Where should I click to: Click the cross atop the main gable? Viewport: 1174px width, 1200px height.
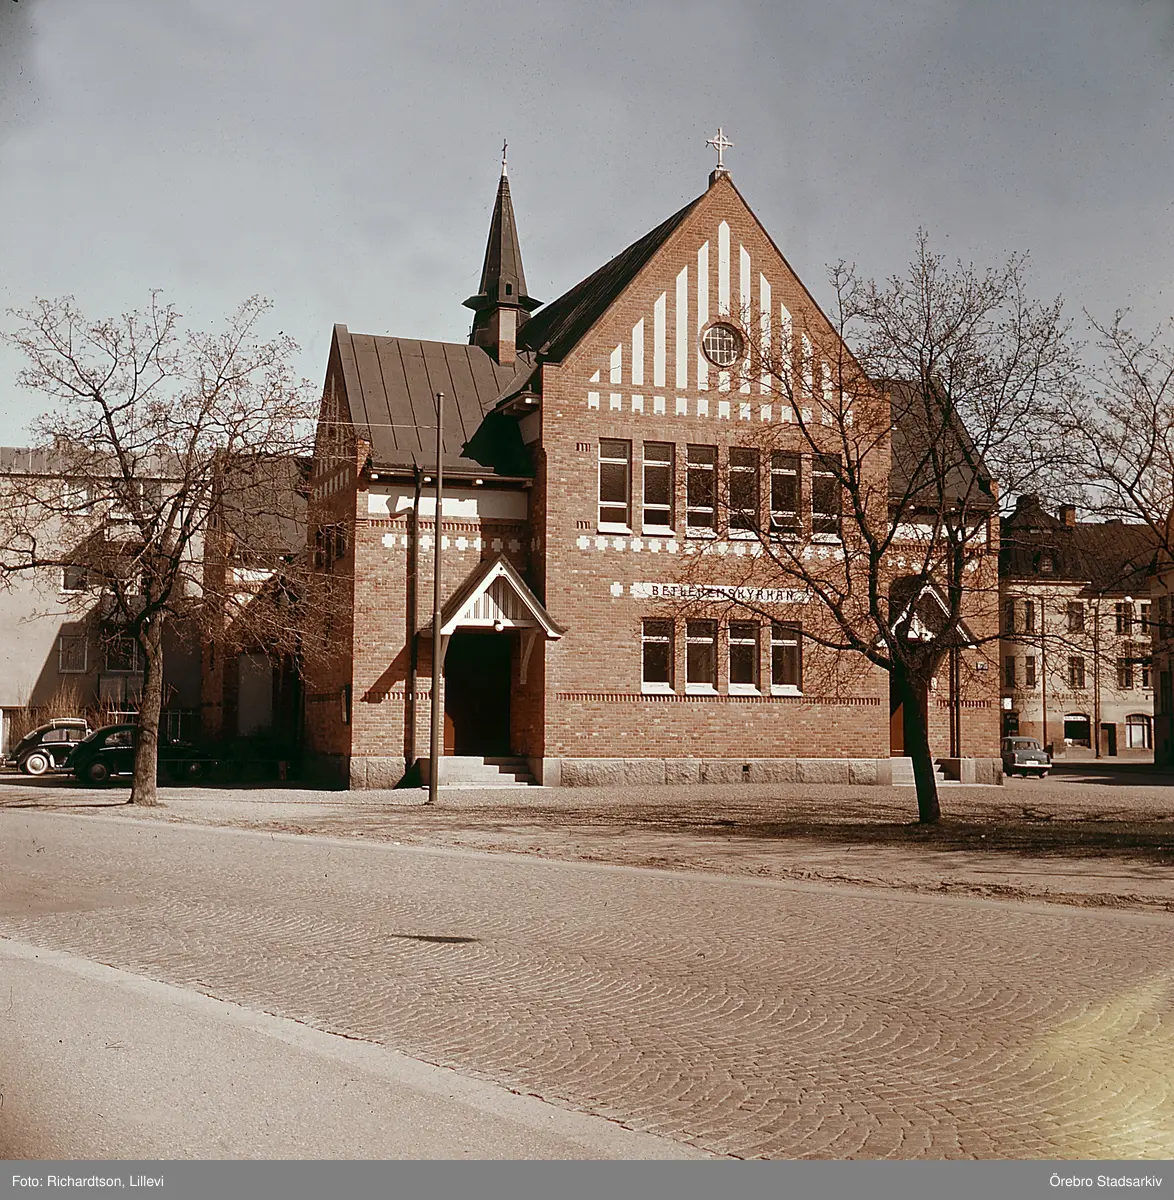[x=719, y=147]
